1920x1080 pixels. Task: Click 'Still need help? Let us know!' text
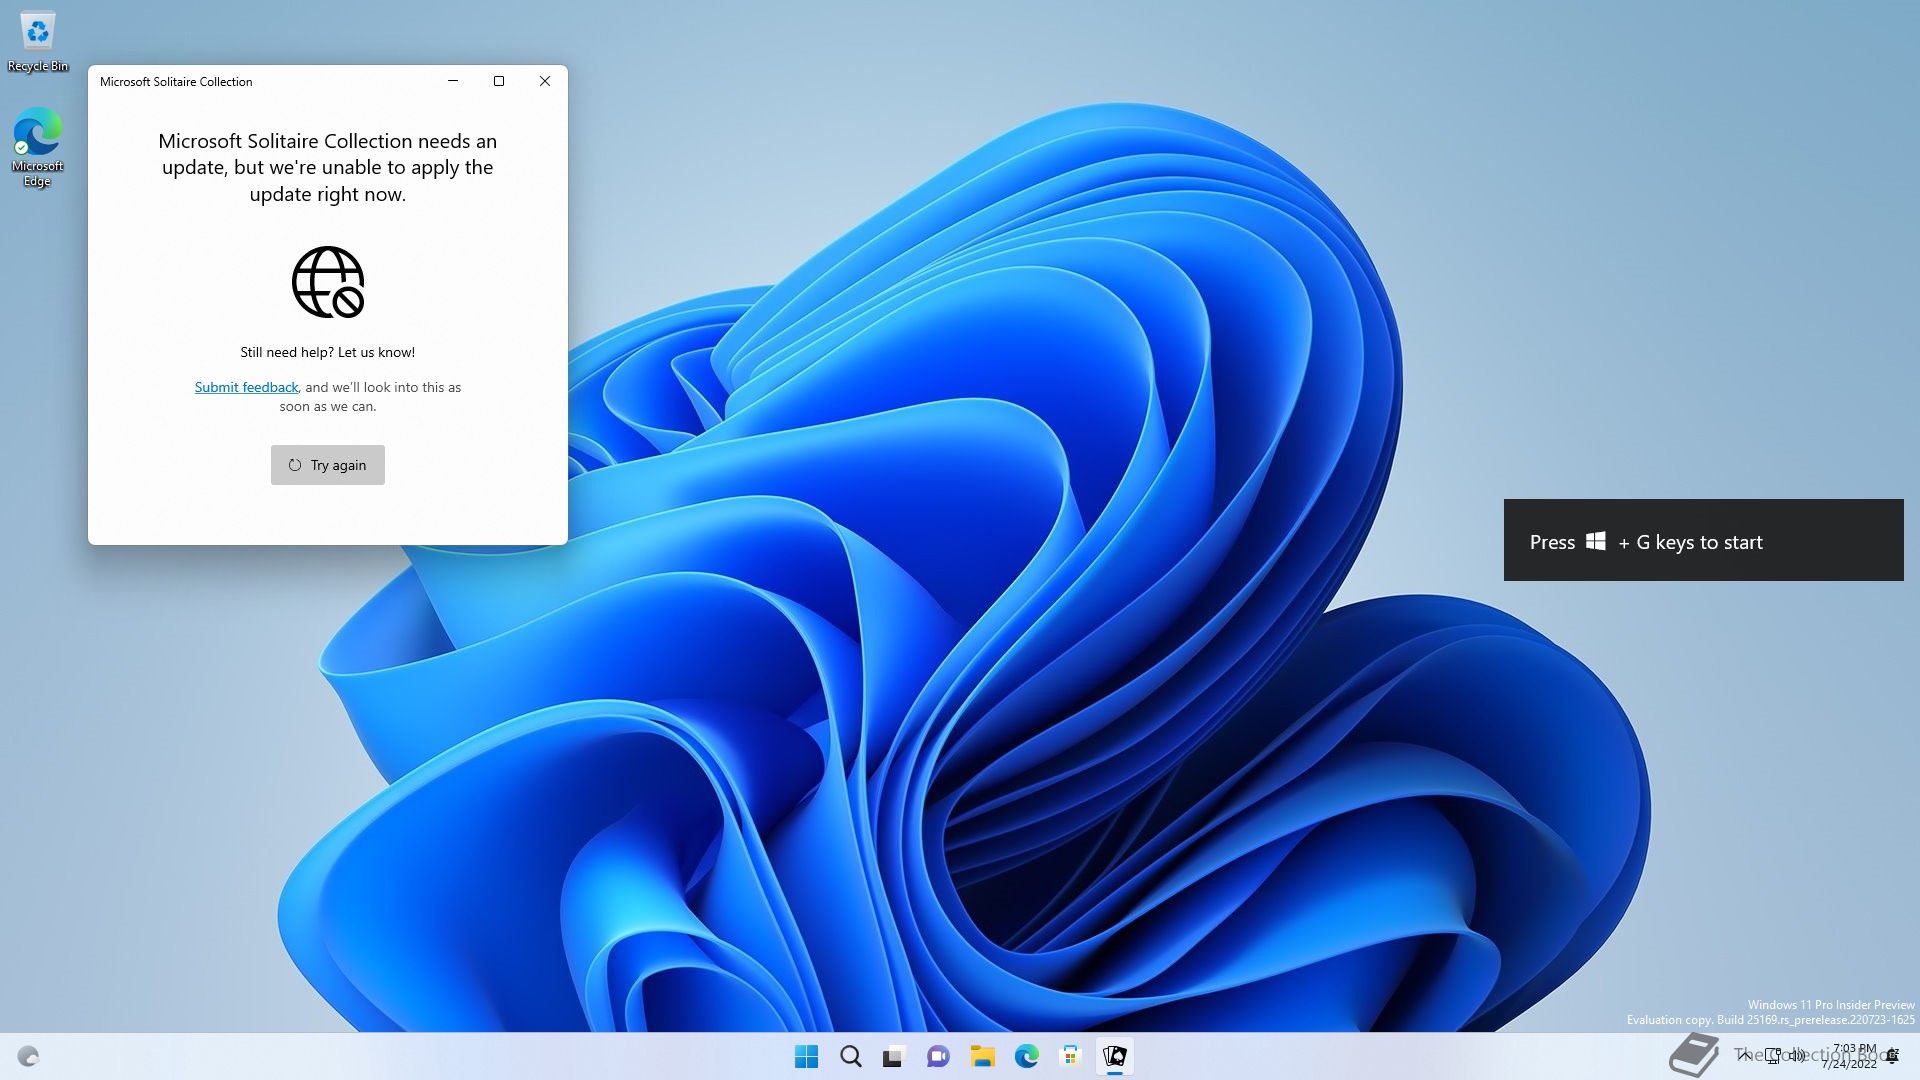327,352
